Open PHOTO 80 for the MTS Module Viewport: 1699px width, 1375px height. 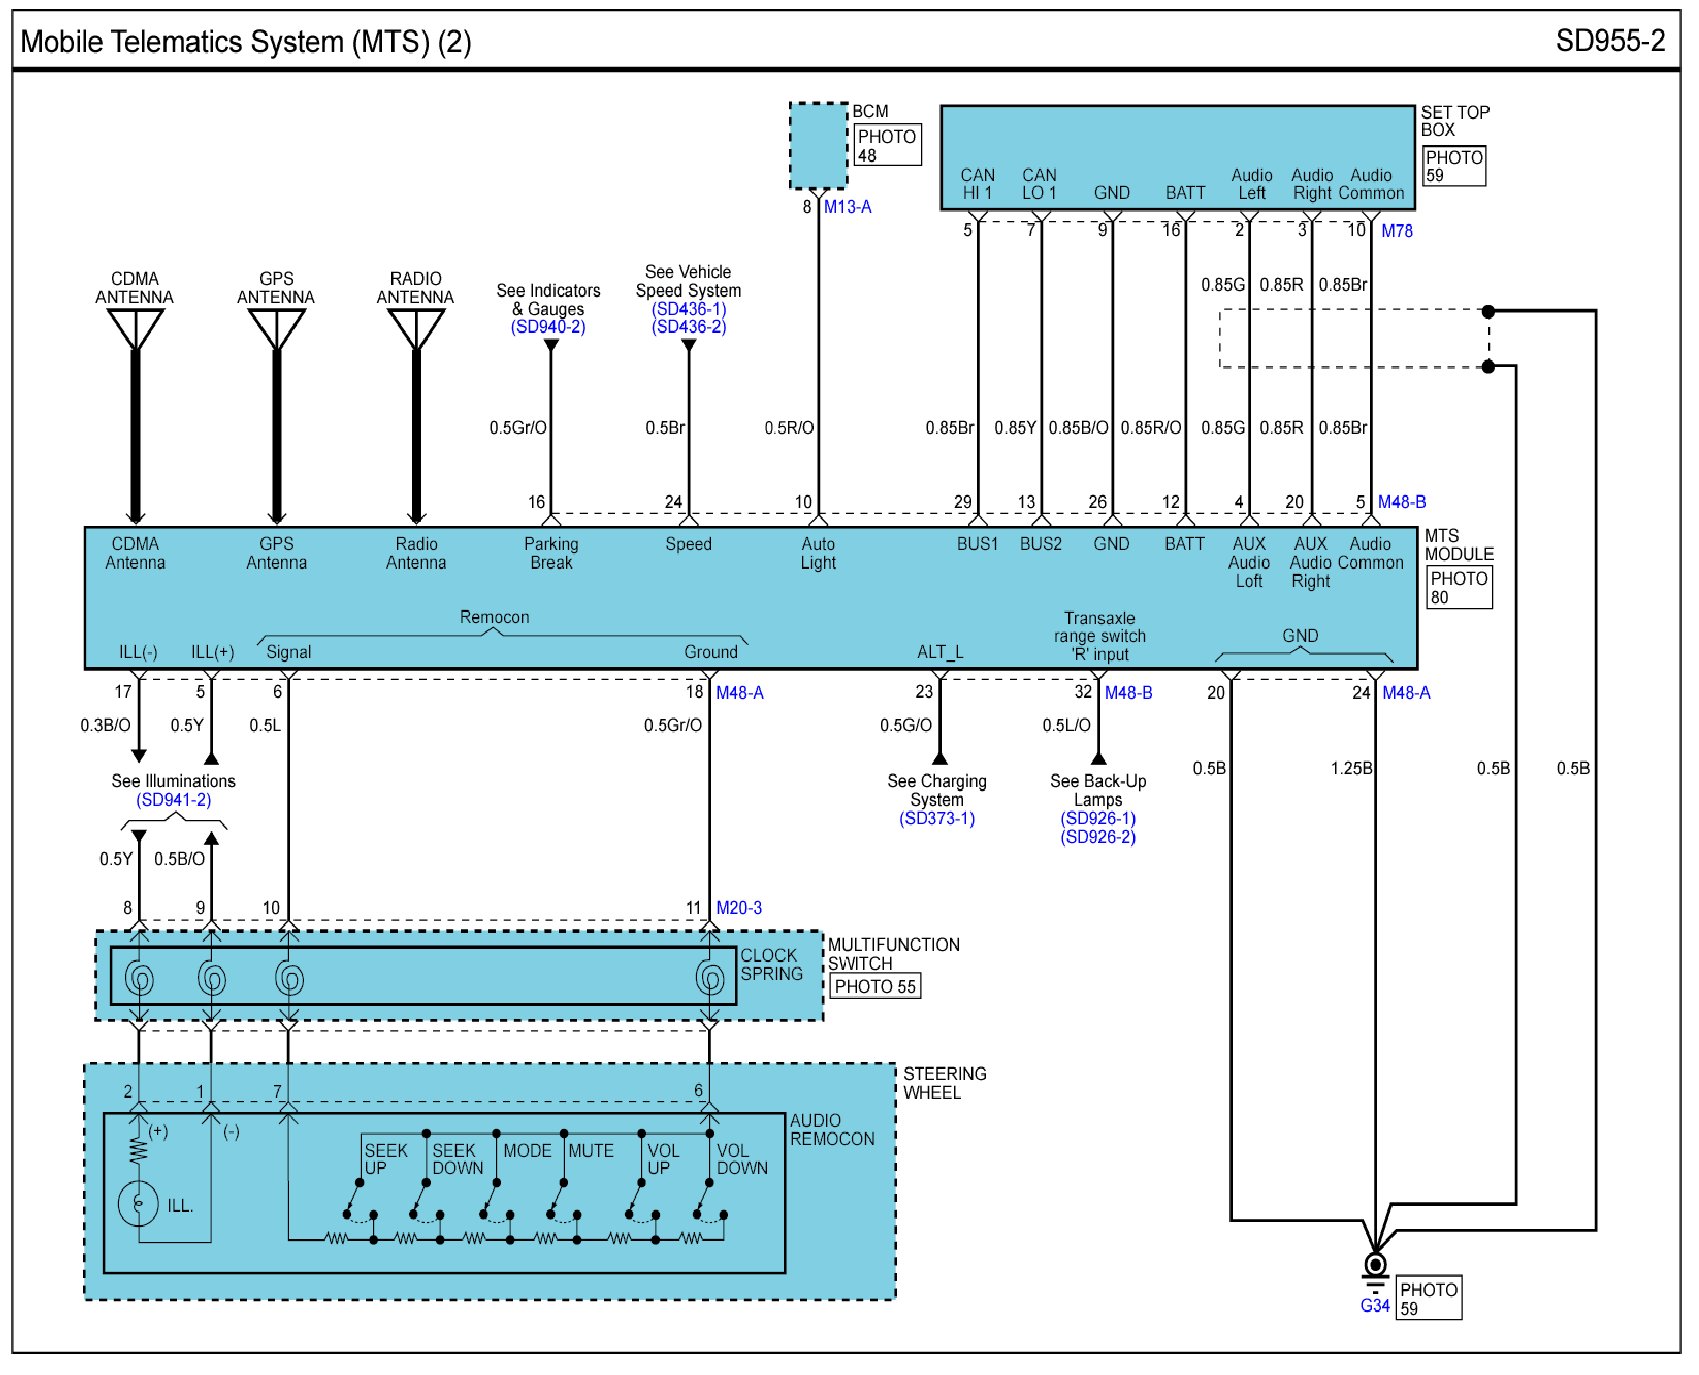pyautogui.click(x=1458, y=588)
